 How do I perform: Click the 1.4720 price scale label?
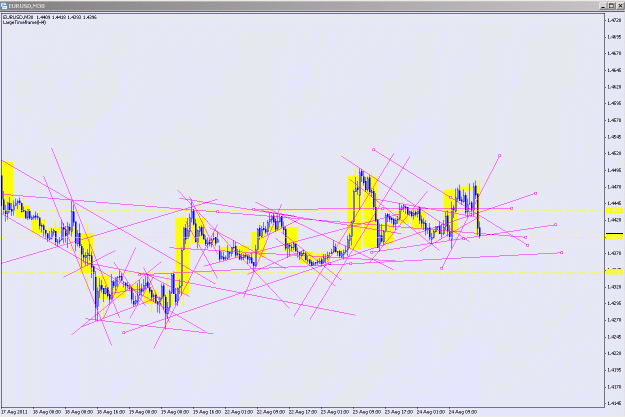(x=614, y=20)
